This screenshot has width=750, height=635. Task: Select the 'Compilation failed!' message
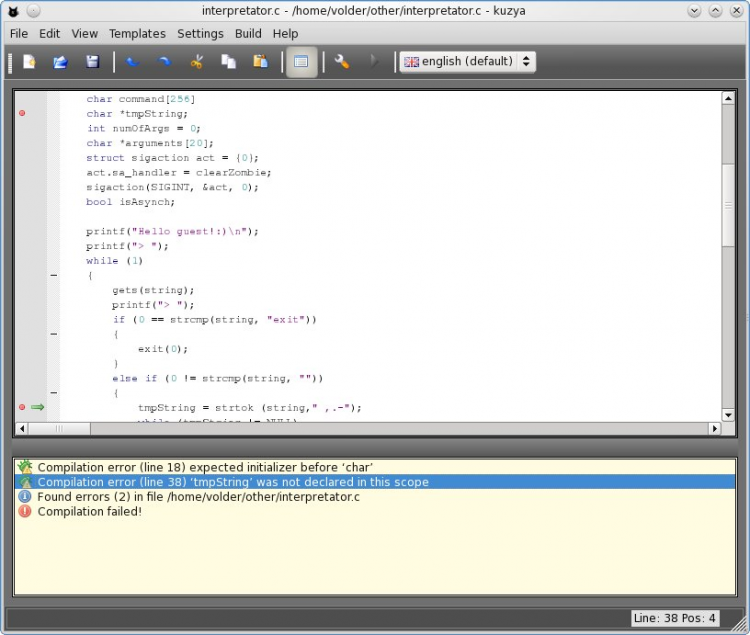click(90, 511)
